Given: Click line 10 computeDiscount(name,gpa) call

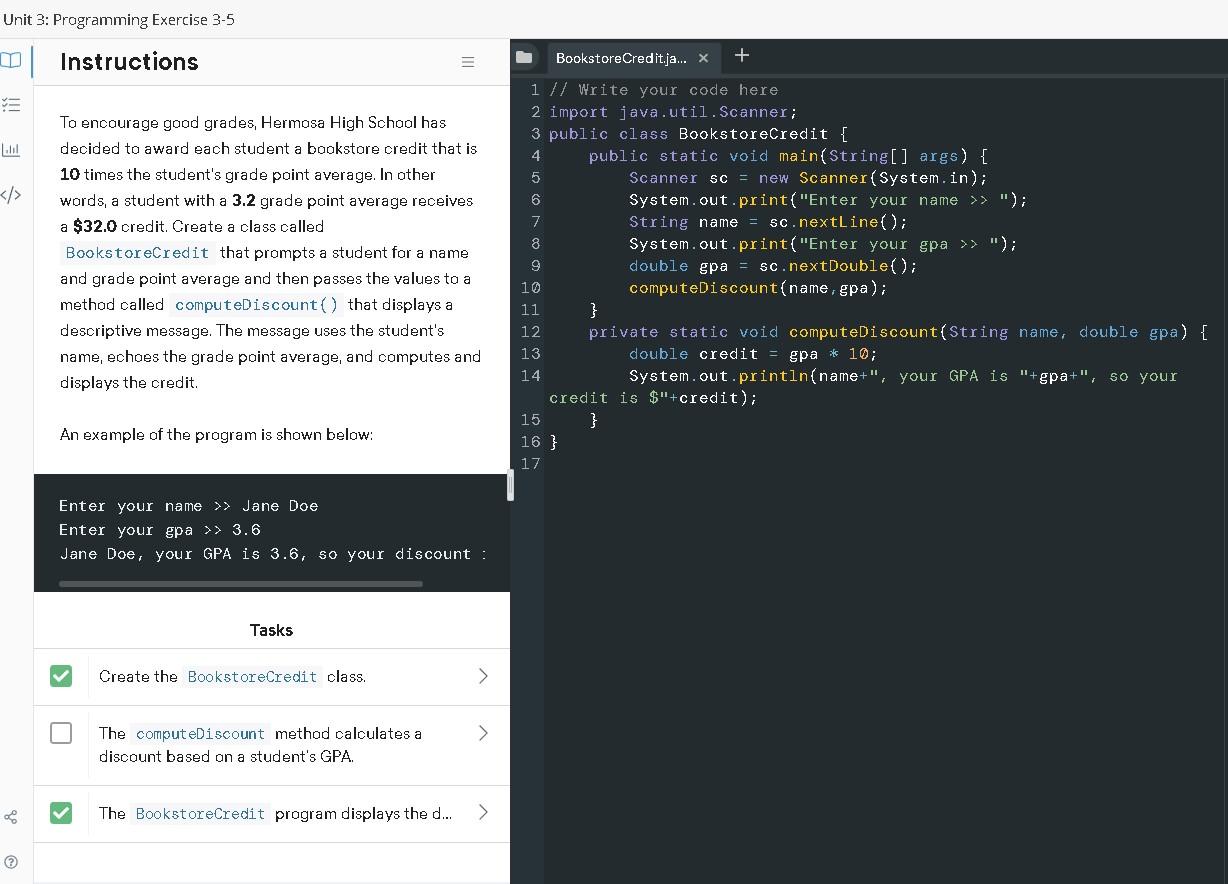Looking at the screenshot, I should 758,288.
